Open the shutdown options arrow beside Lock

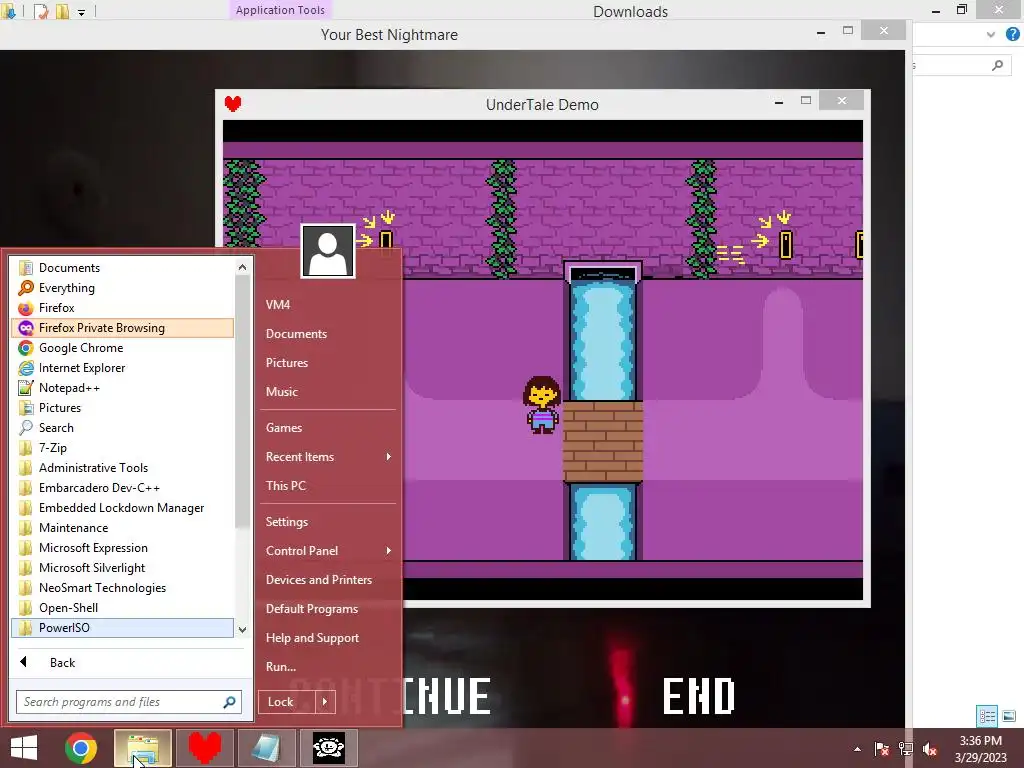[x=325, y=702]
